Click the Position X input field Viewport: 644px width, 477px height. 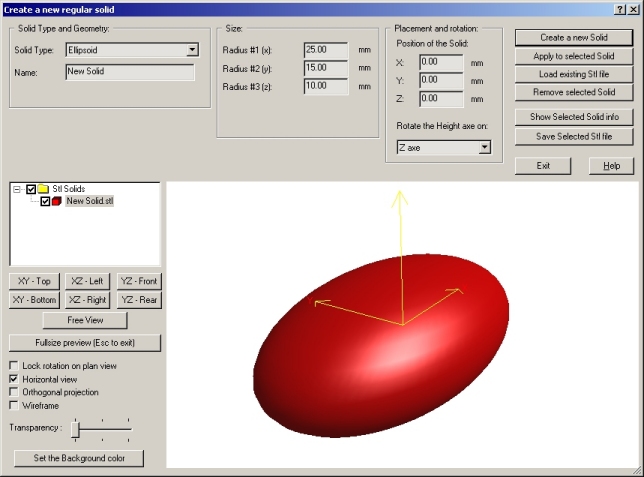tap(441, 62)
